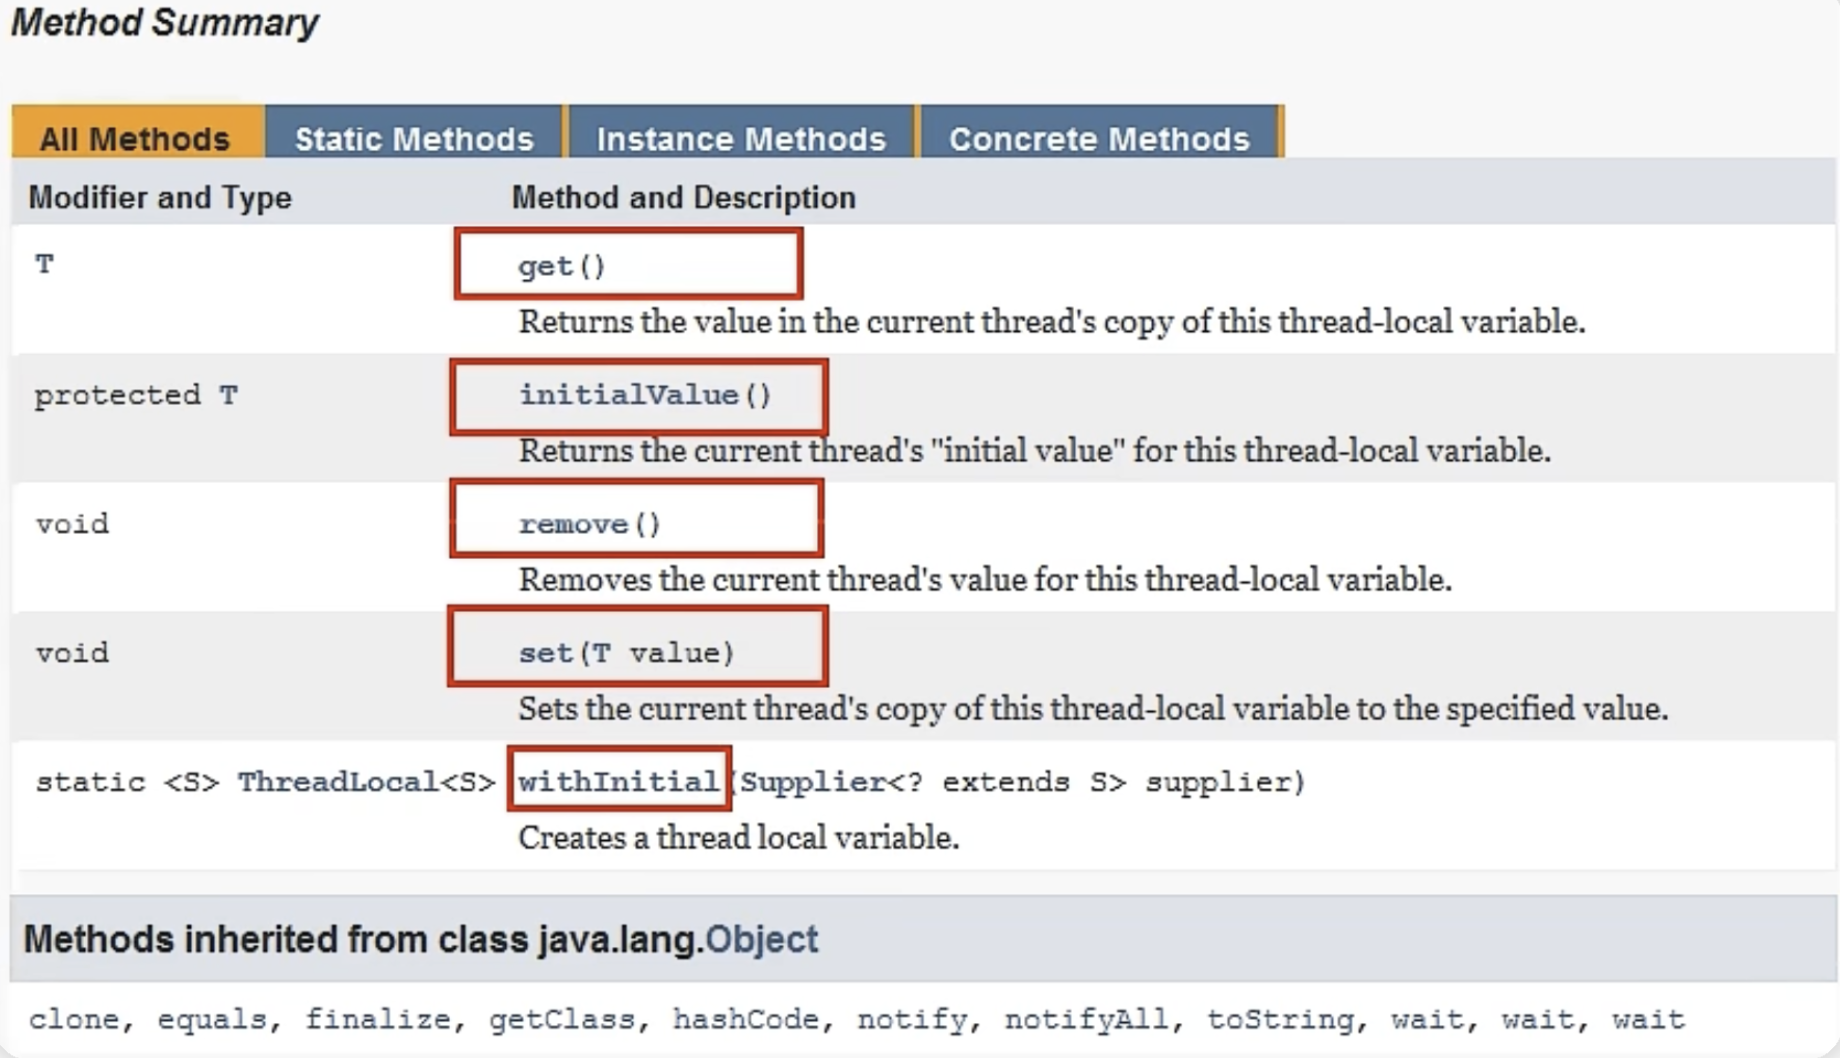
Task: Open the set method link
Action: click(x=545, y=653)
